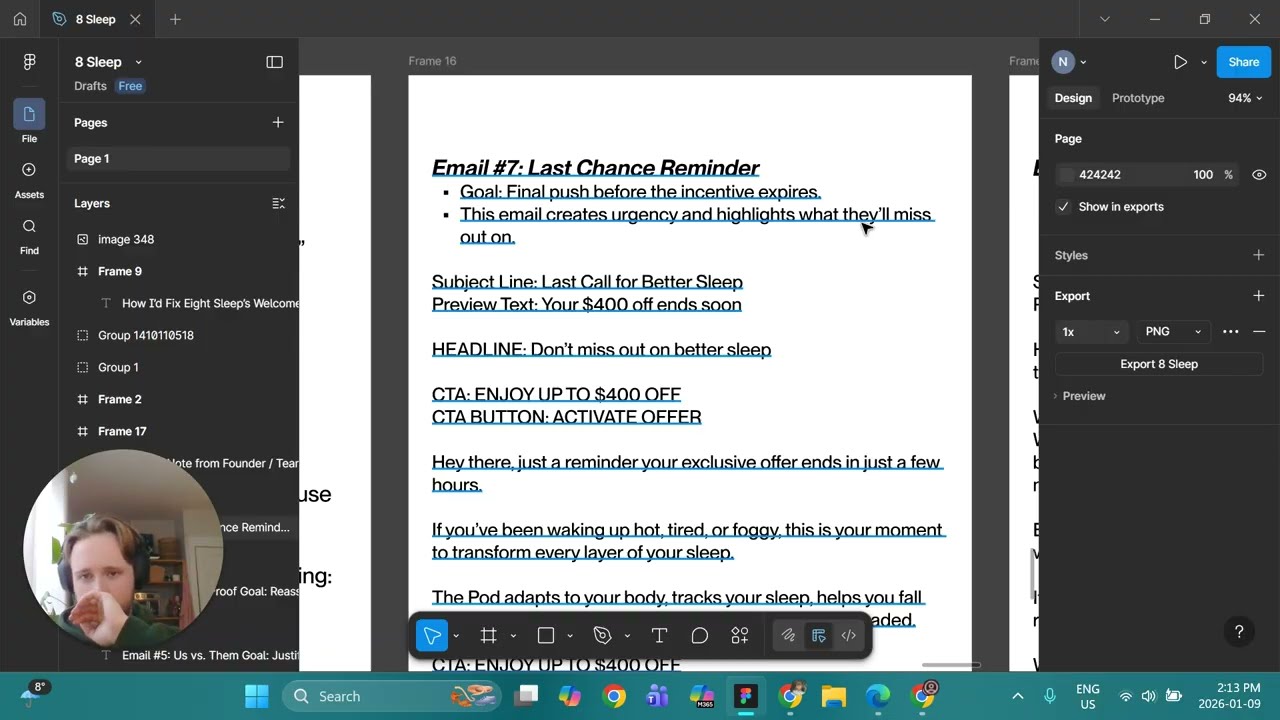Open the zoom level 94% dropdown

click(1246, 98)
